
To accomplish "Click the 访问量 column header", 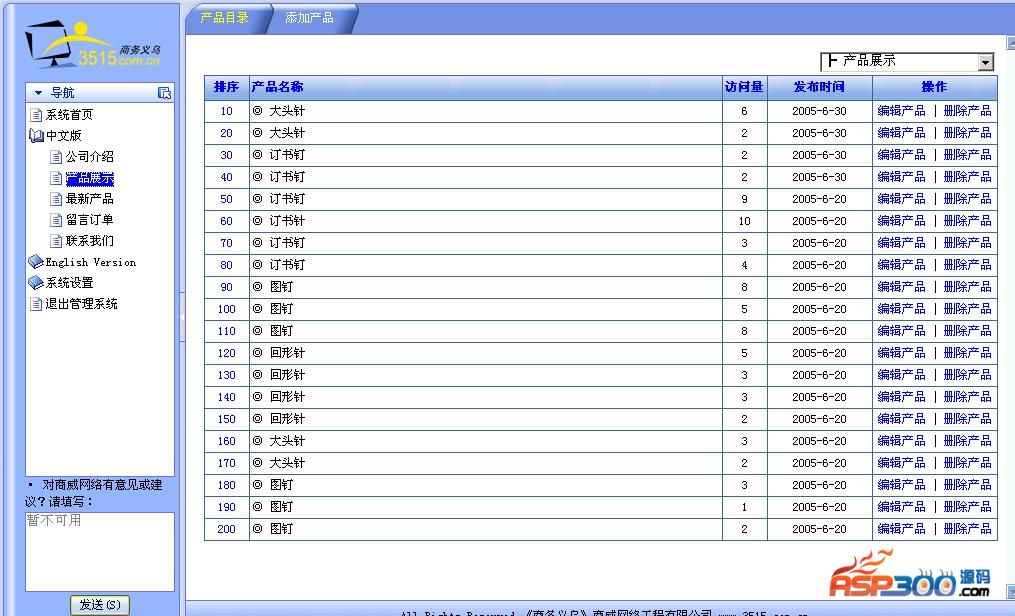I will 744,87.
